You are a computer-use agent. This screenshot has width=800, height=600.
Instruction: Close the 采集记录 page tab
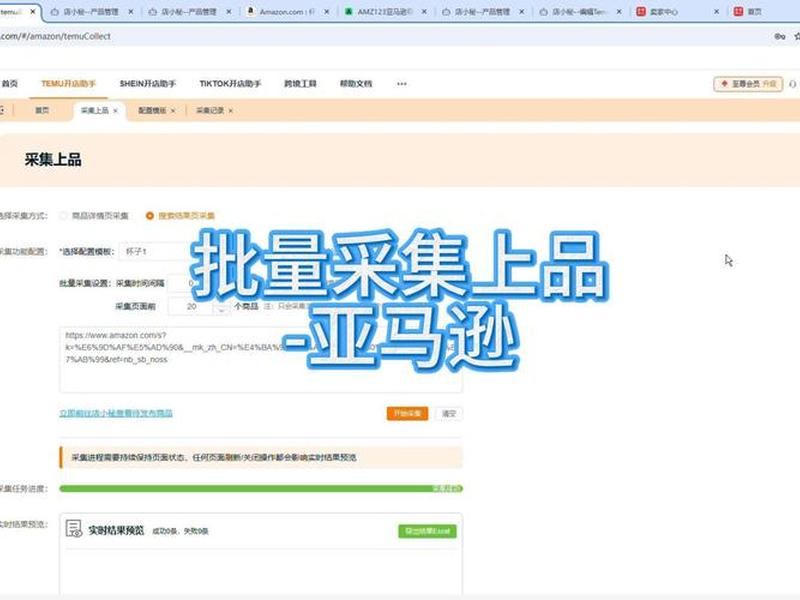(231, 111)
